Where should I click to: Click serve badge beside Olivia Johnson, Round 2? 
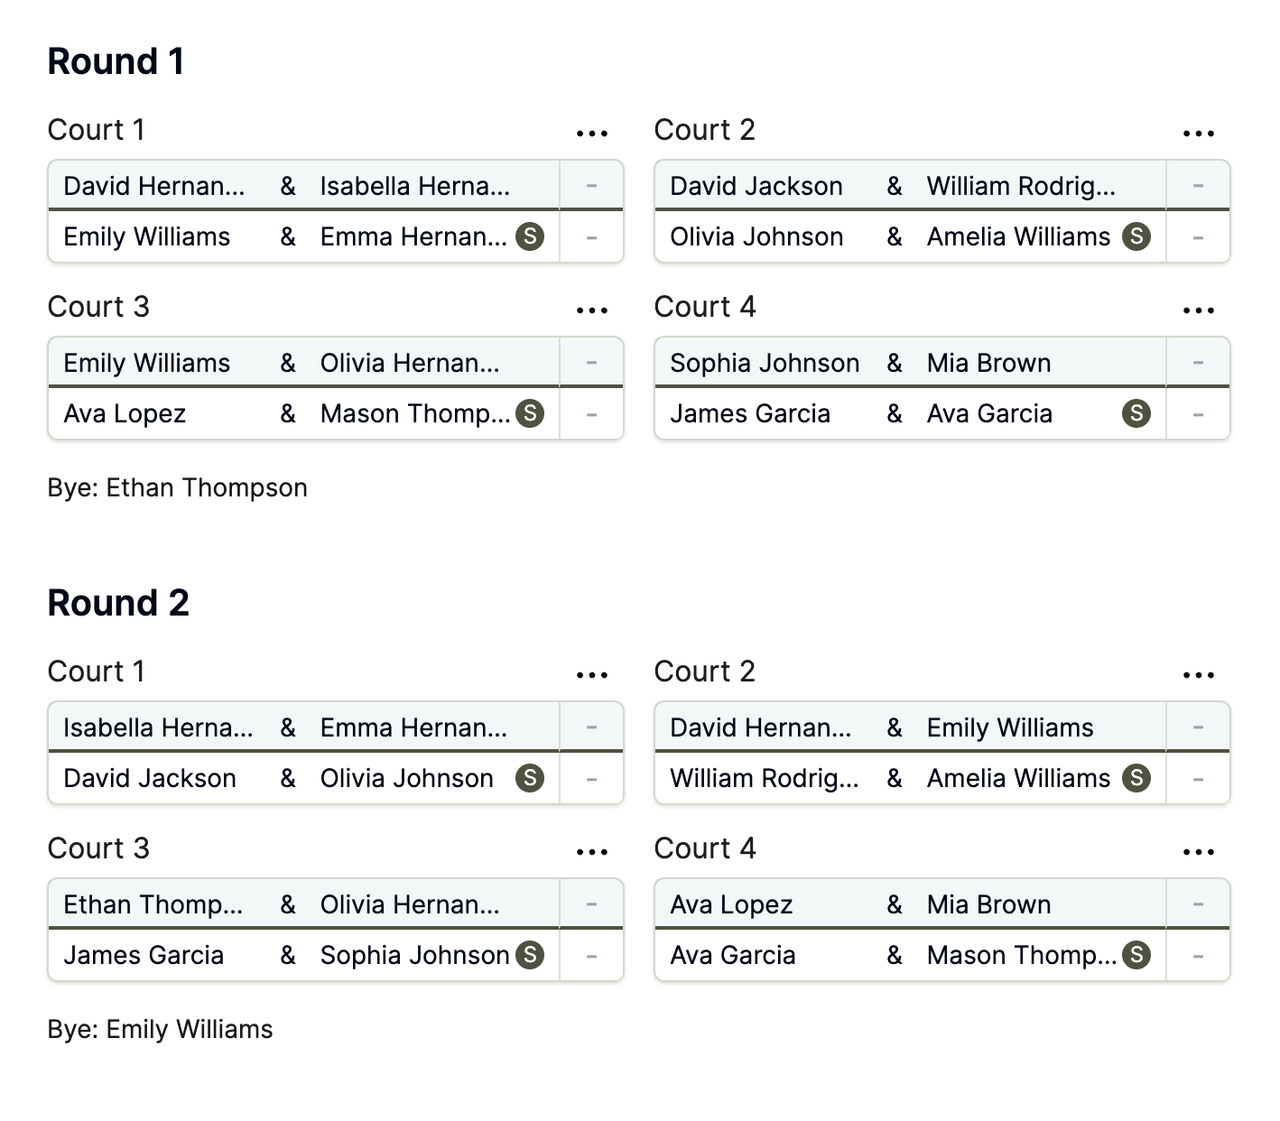pyautogui.click(x=530, y=778)
